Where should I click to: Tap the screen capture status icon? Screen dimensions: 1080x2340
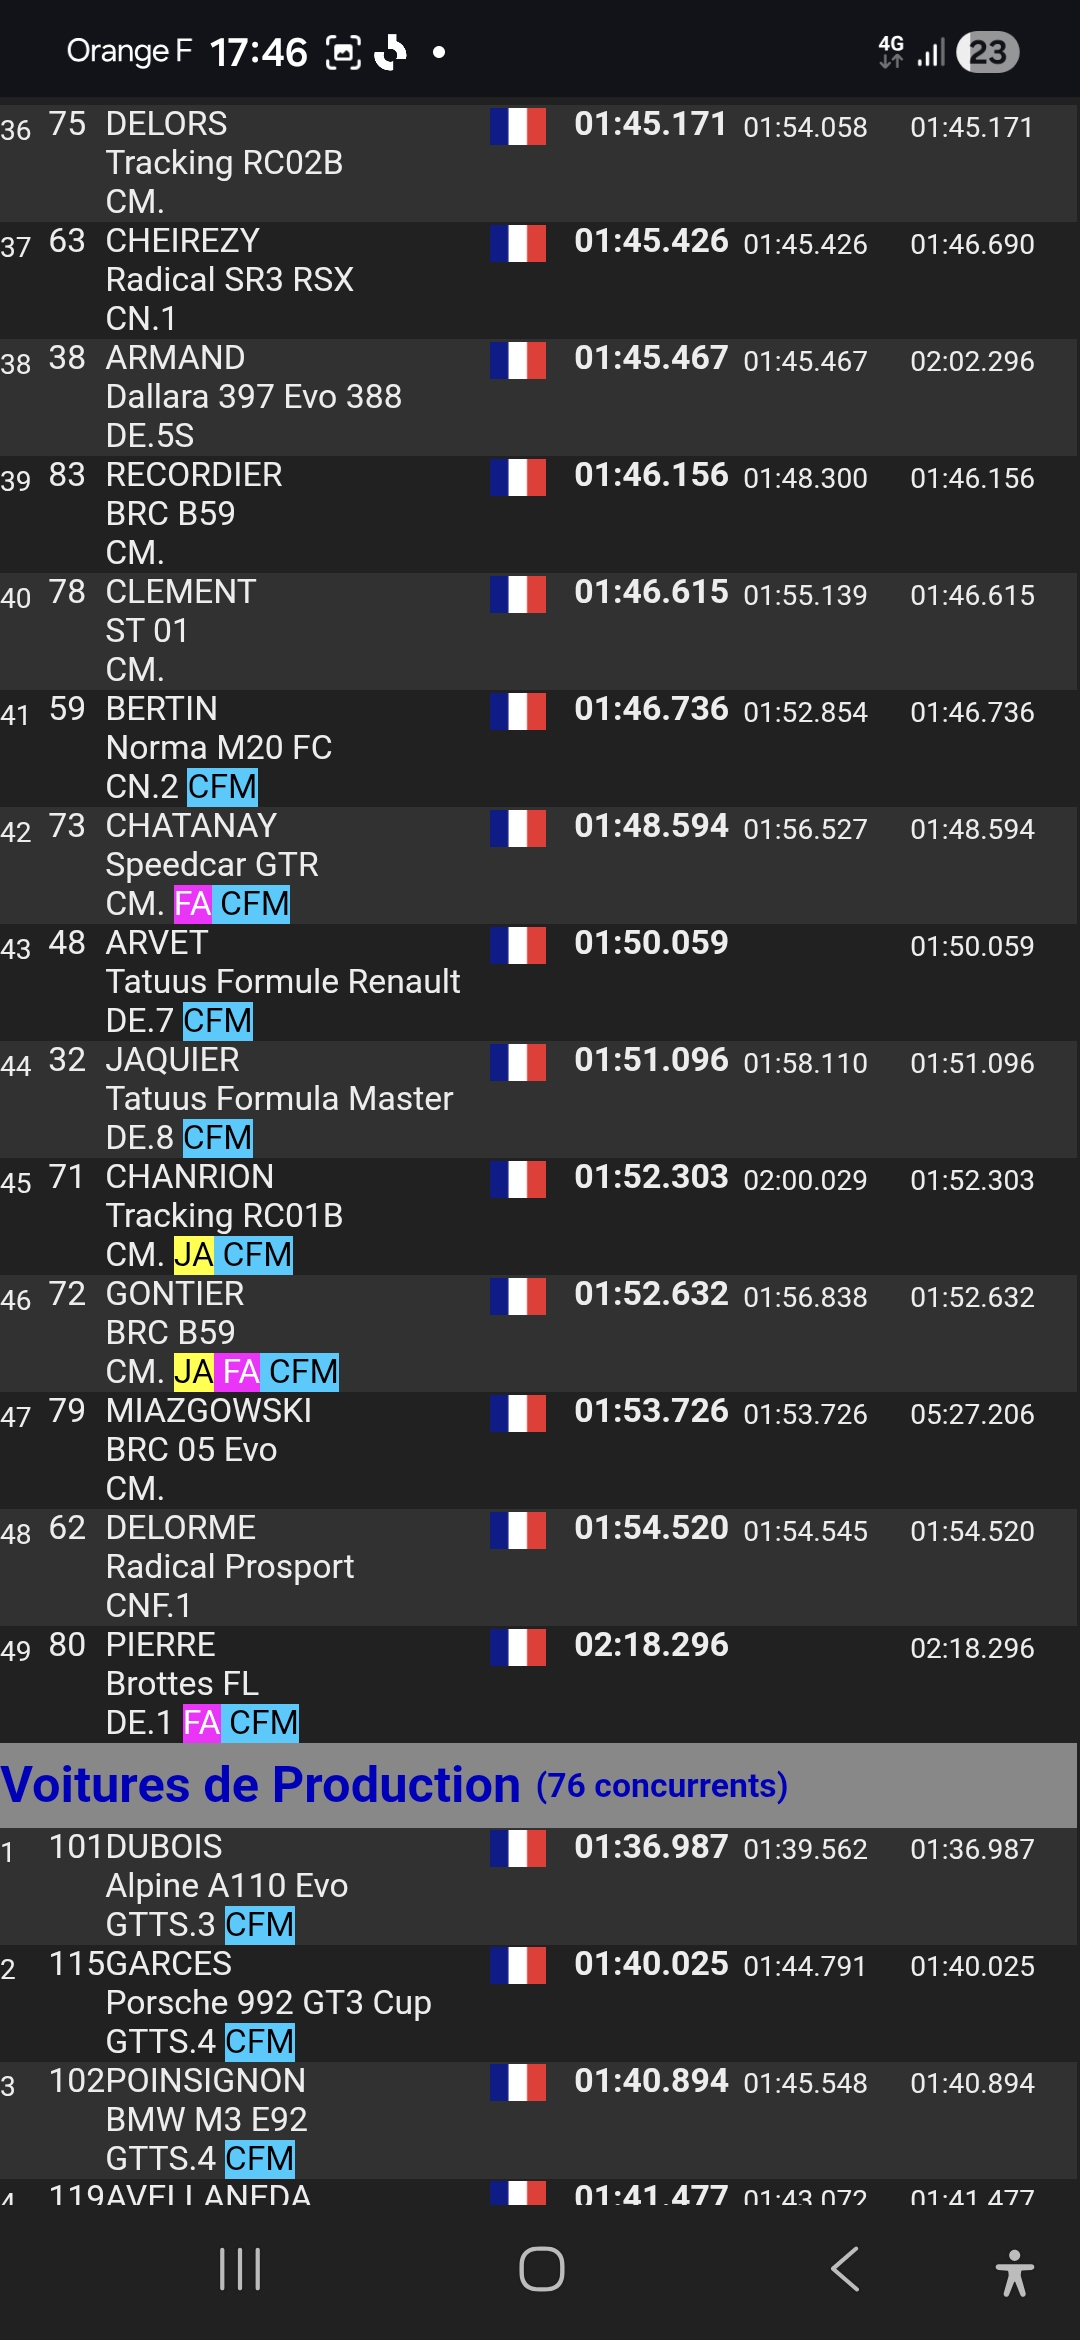(343, 52)
